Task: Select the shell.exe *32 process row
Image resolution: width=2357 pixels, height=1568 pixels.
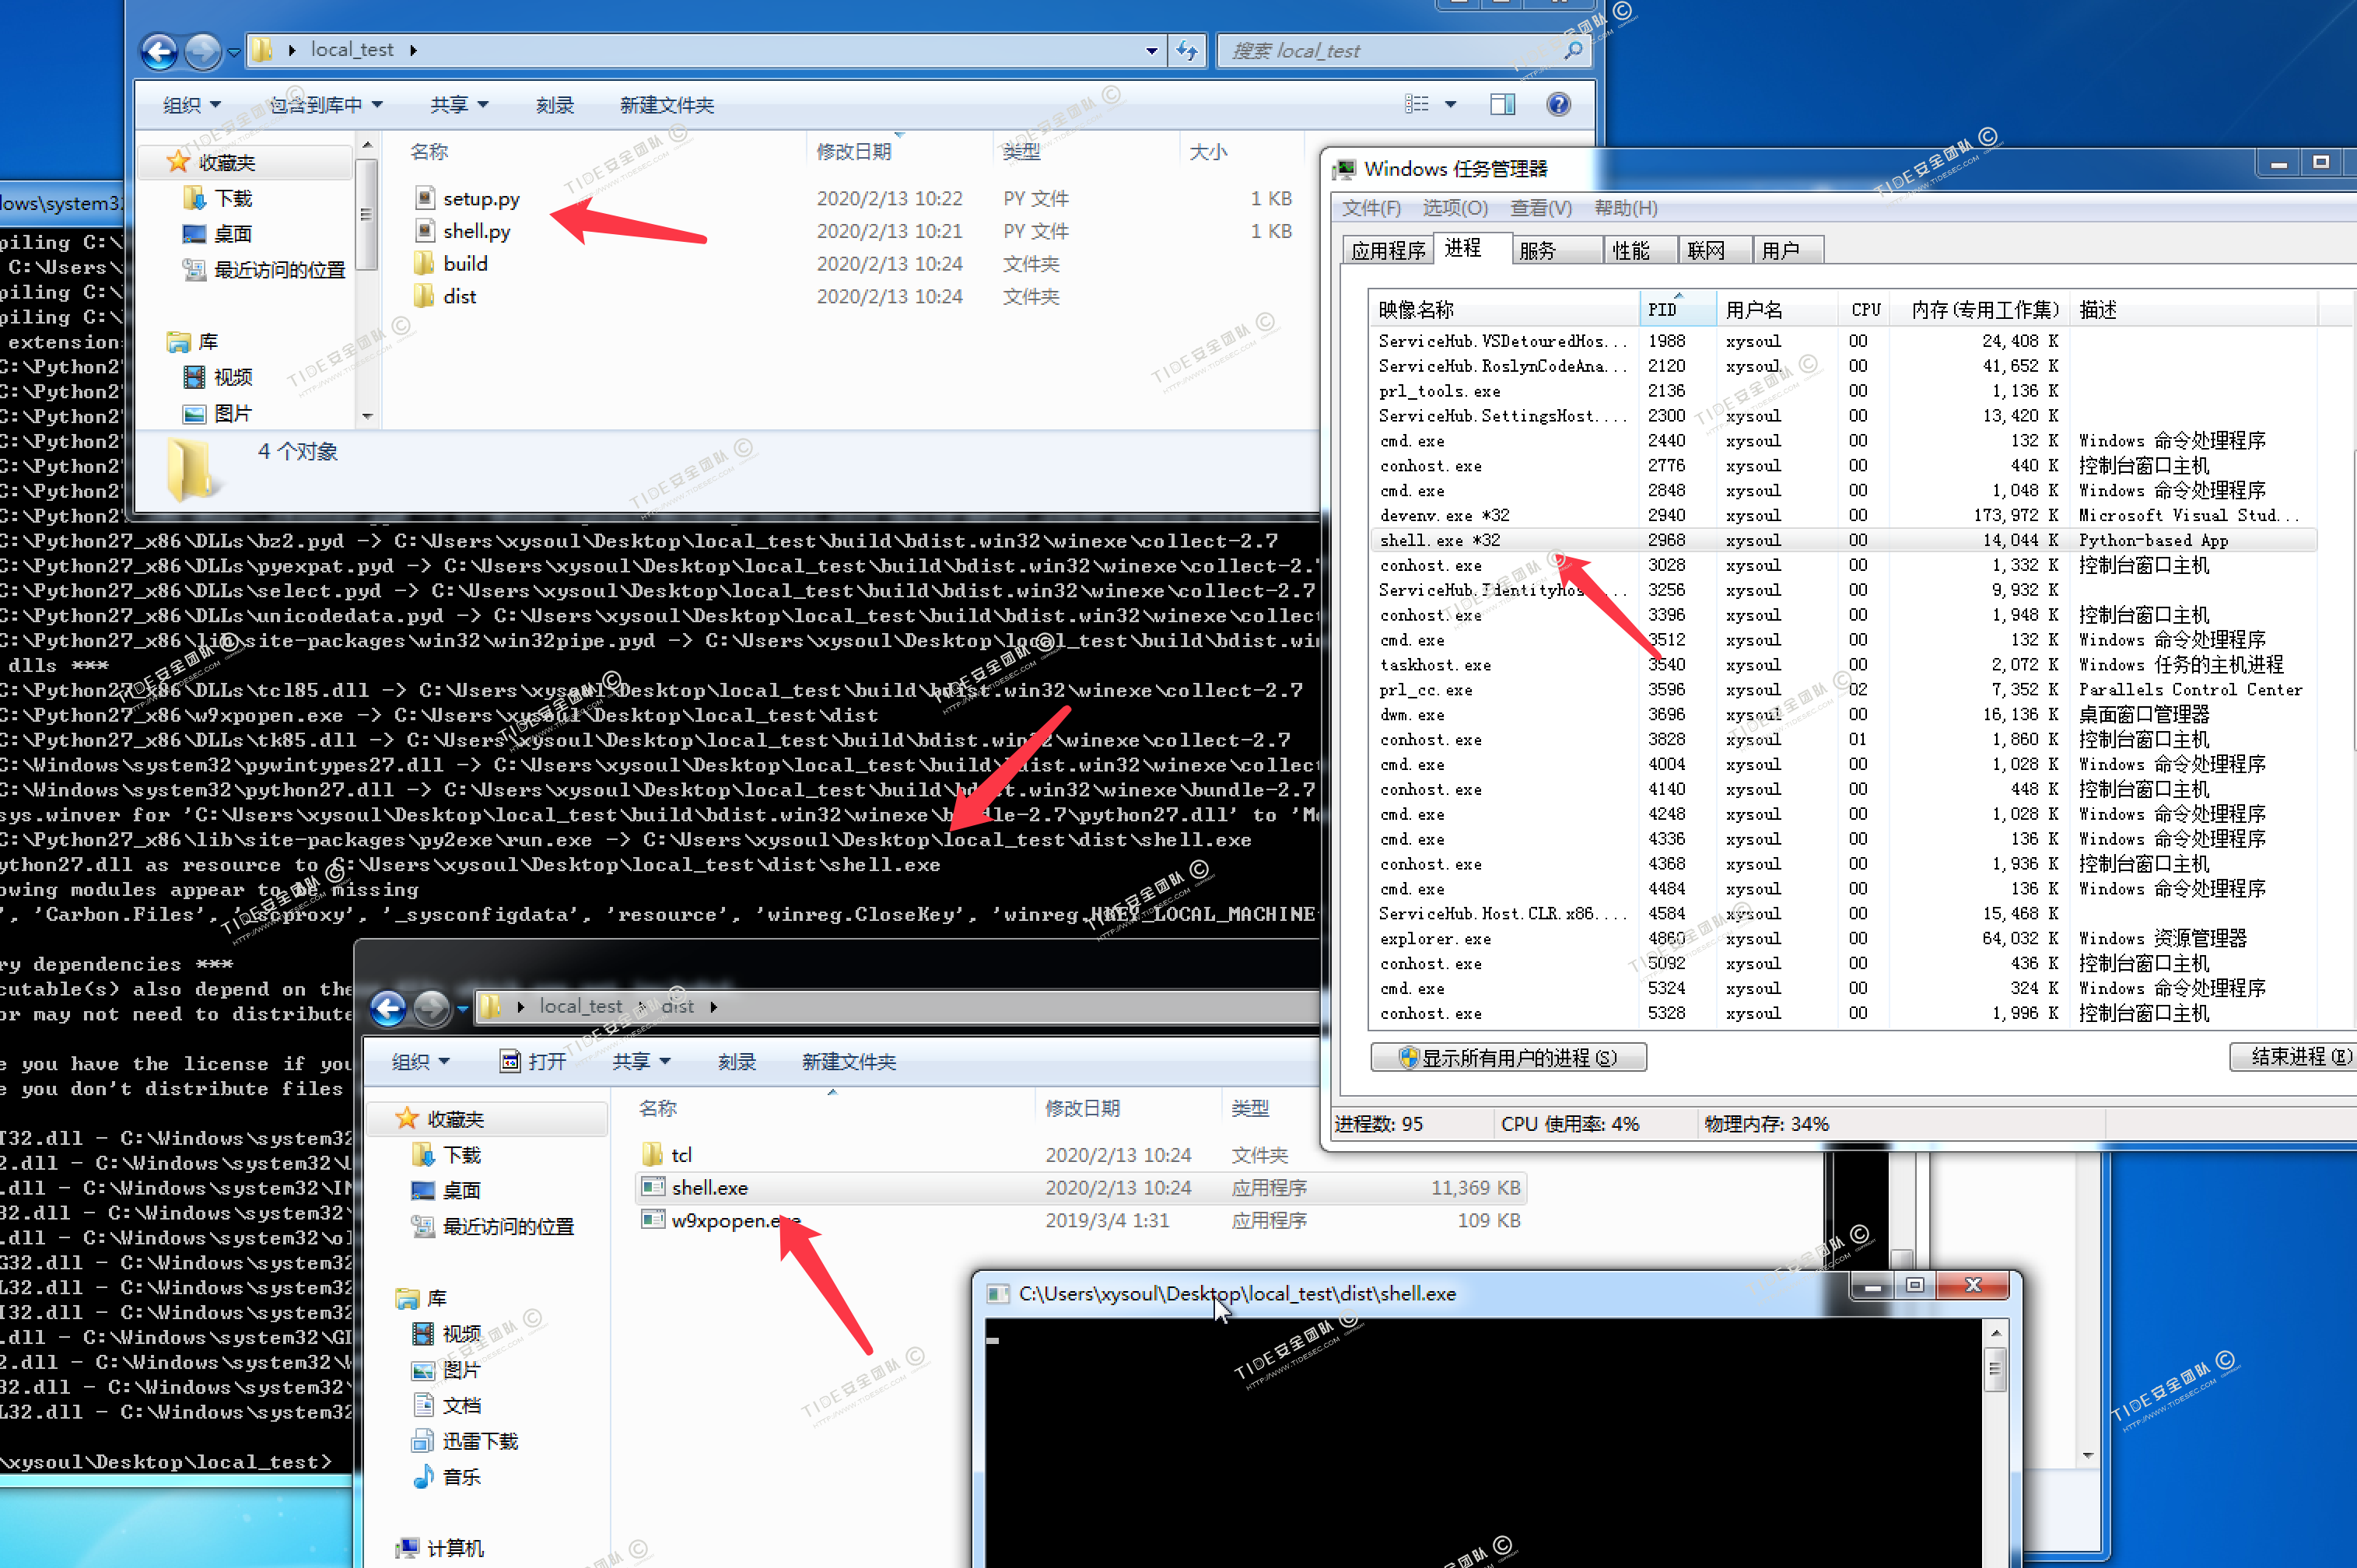Action: 1439,540
